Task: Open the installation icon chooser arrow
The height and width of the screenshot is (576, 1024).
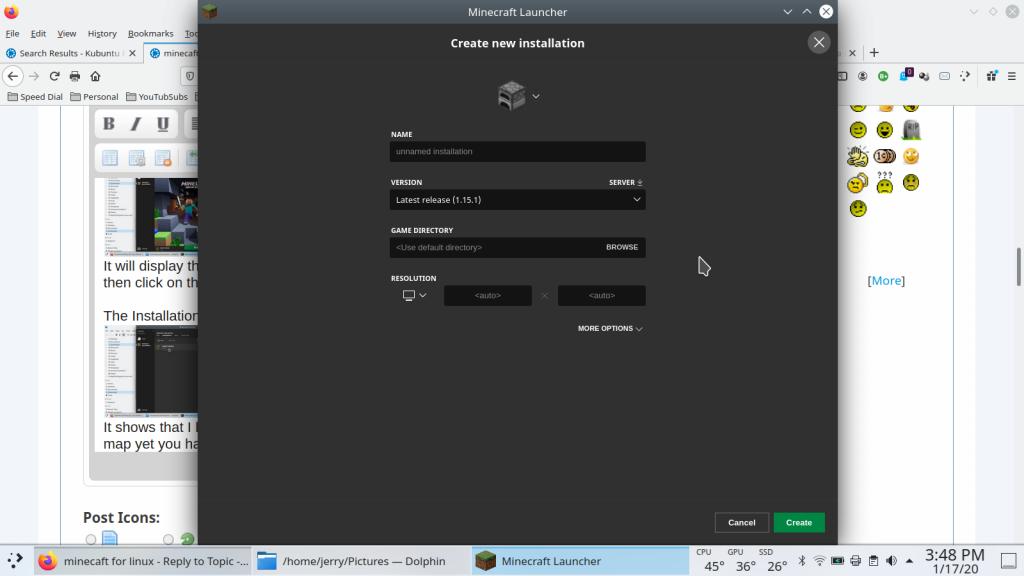Action: 536,96
